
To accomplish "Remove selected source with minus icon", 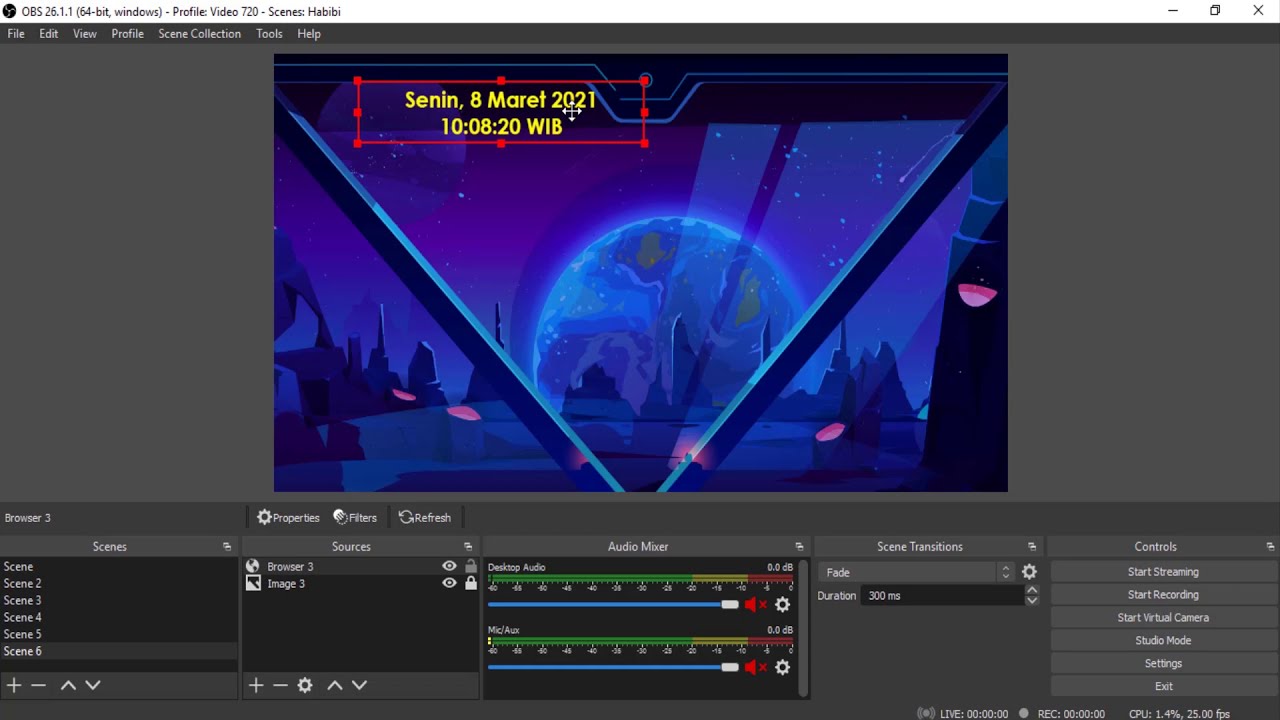I will [280, 685].
